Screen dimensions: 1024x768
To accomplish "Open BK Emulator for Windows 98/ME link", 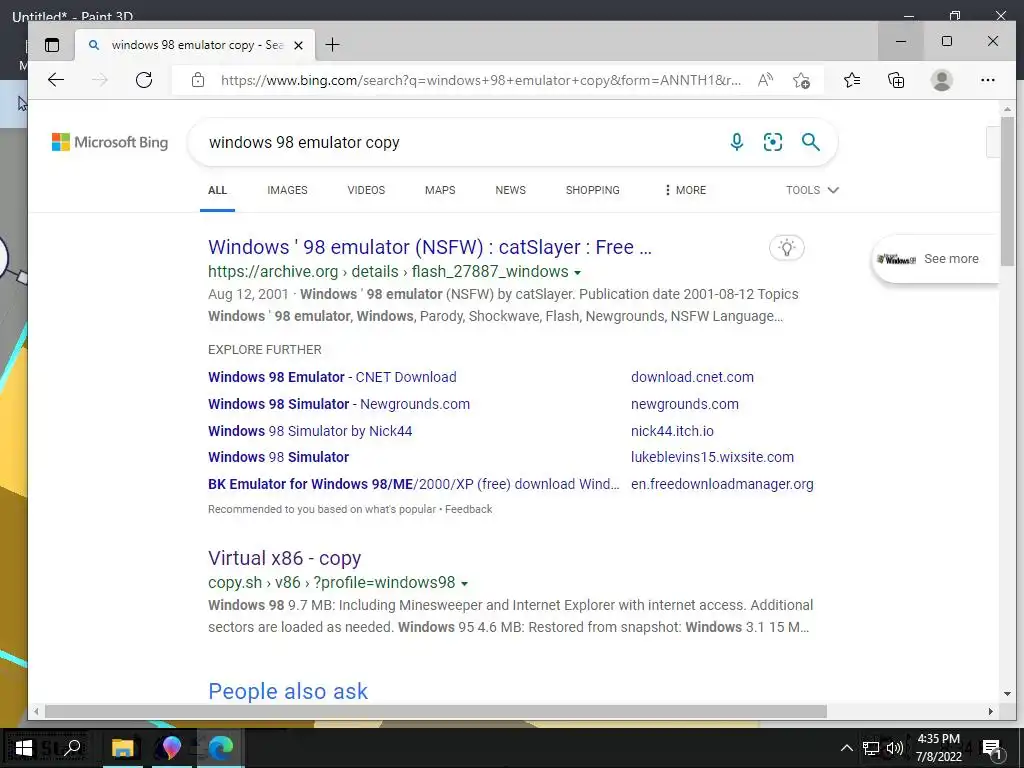I will click(x=414, y=484).
